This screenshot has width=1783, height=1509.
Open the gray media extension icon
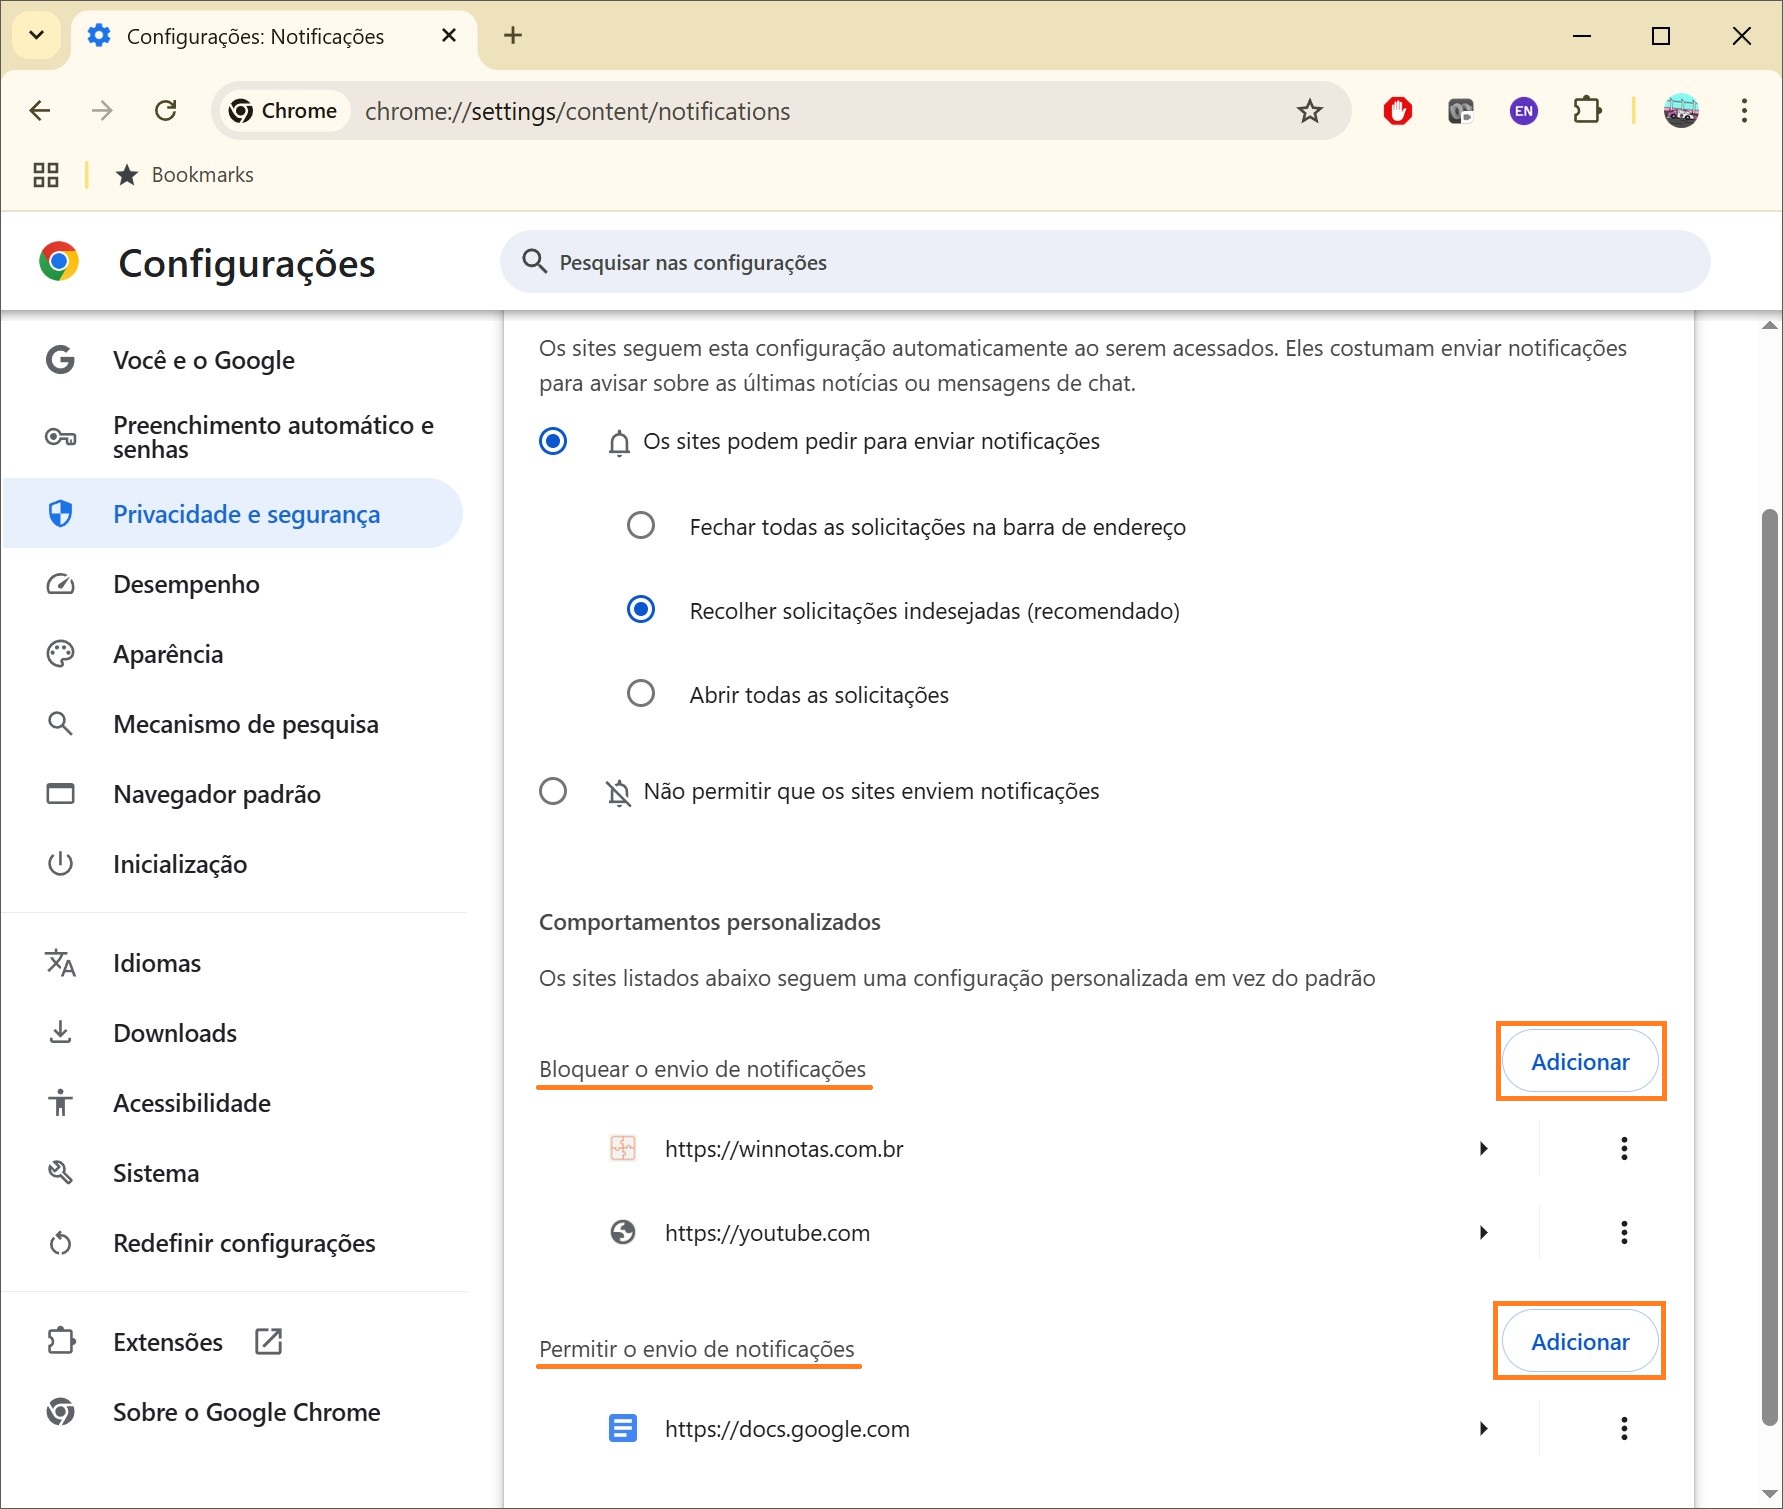1461,111
